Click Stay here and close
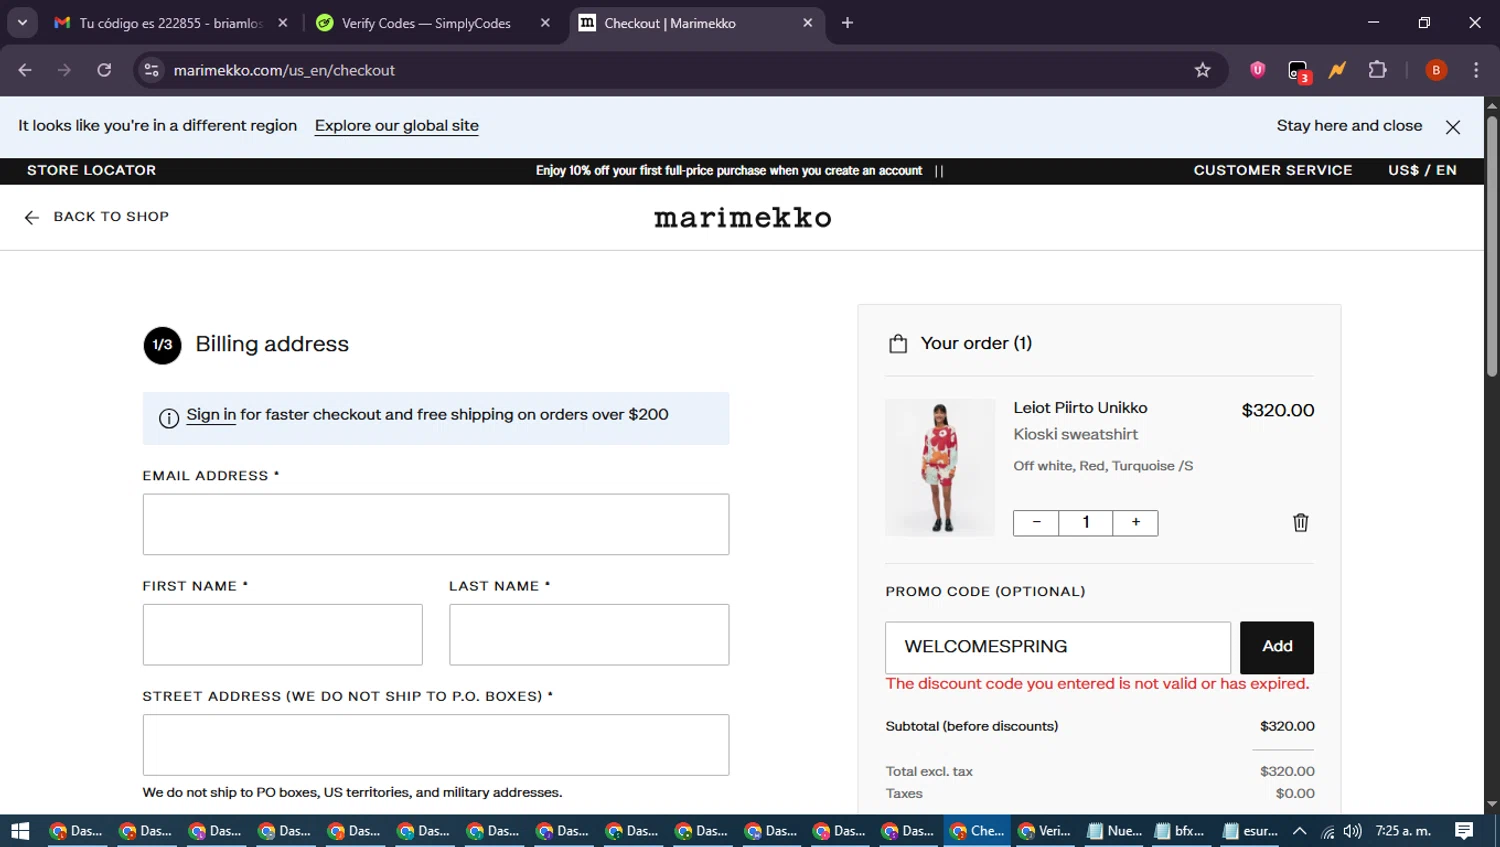Image resolution: width=1500 pixels, height=847 pixels. coord(1349,126)
